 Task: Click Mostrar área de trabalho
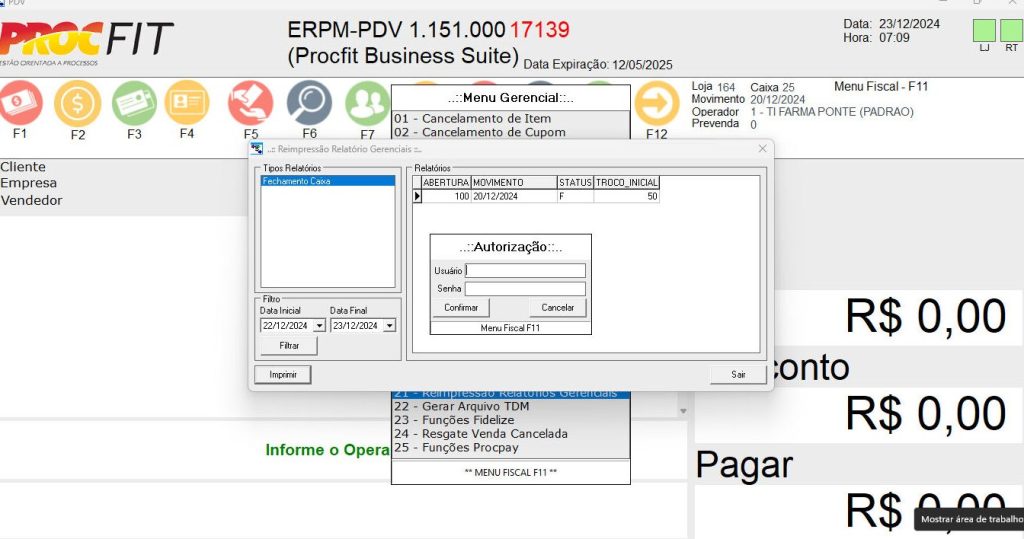tap(971, 519)
